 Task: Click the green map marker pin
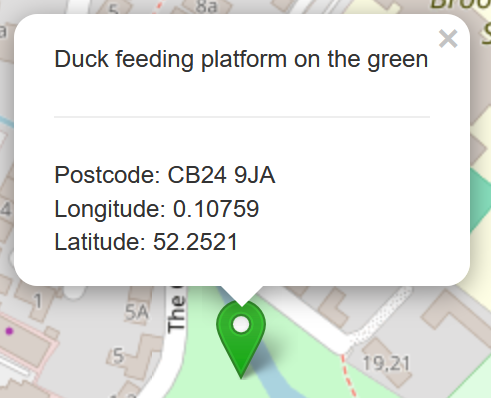point(241,339)
